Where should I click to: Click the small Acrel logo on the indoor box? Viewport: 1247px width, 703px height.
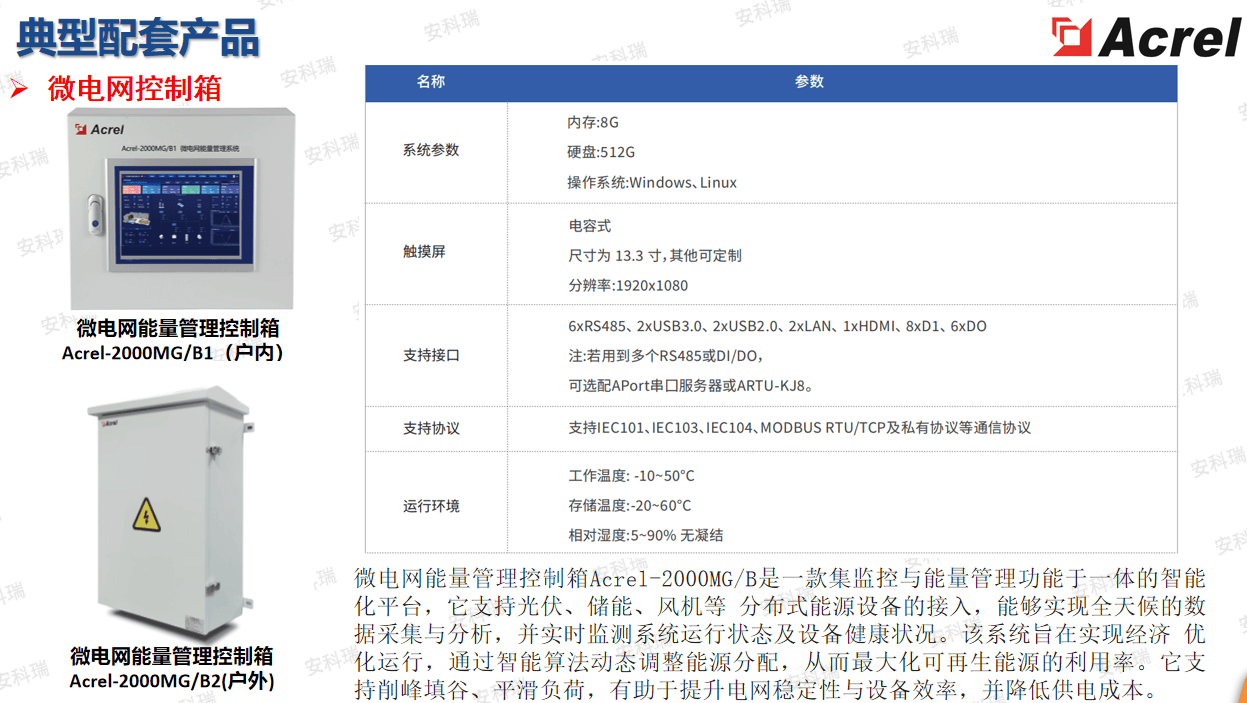tap(100, 130)
